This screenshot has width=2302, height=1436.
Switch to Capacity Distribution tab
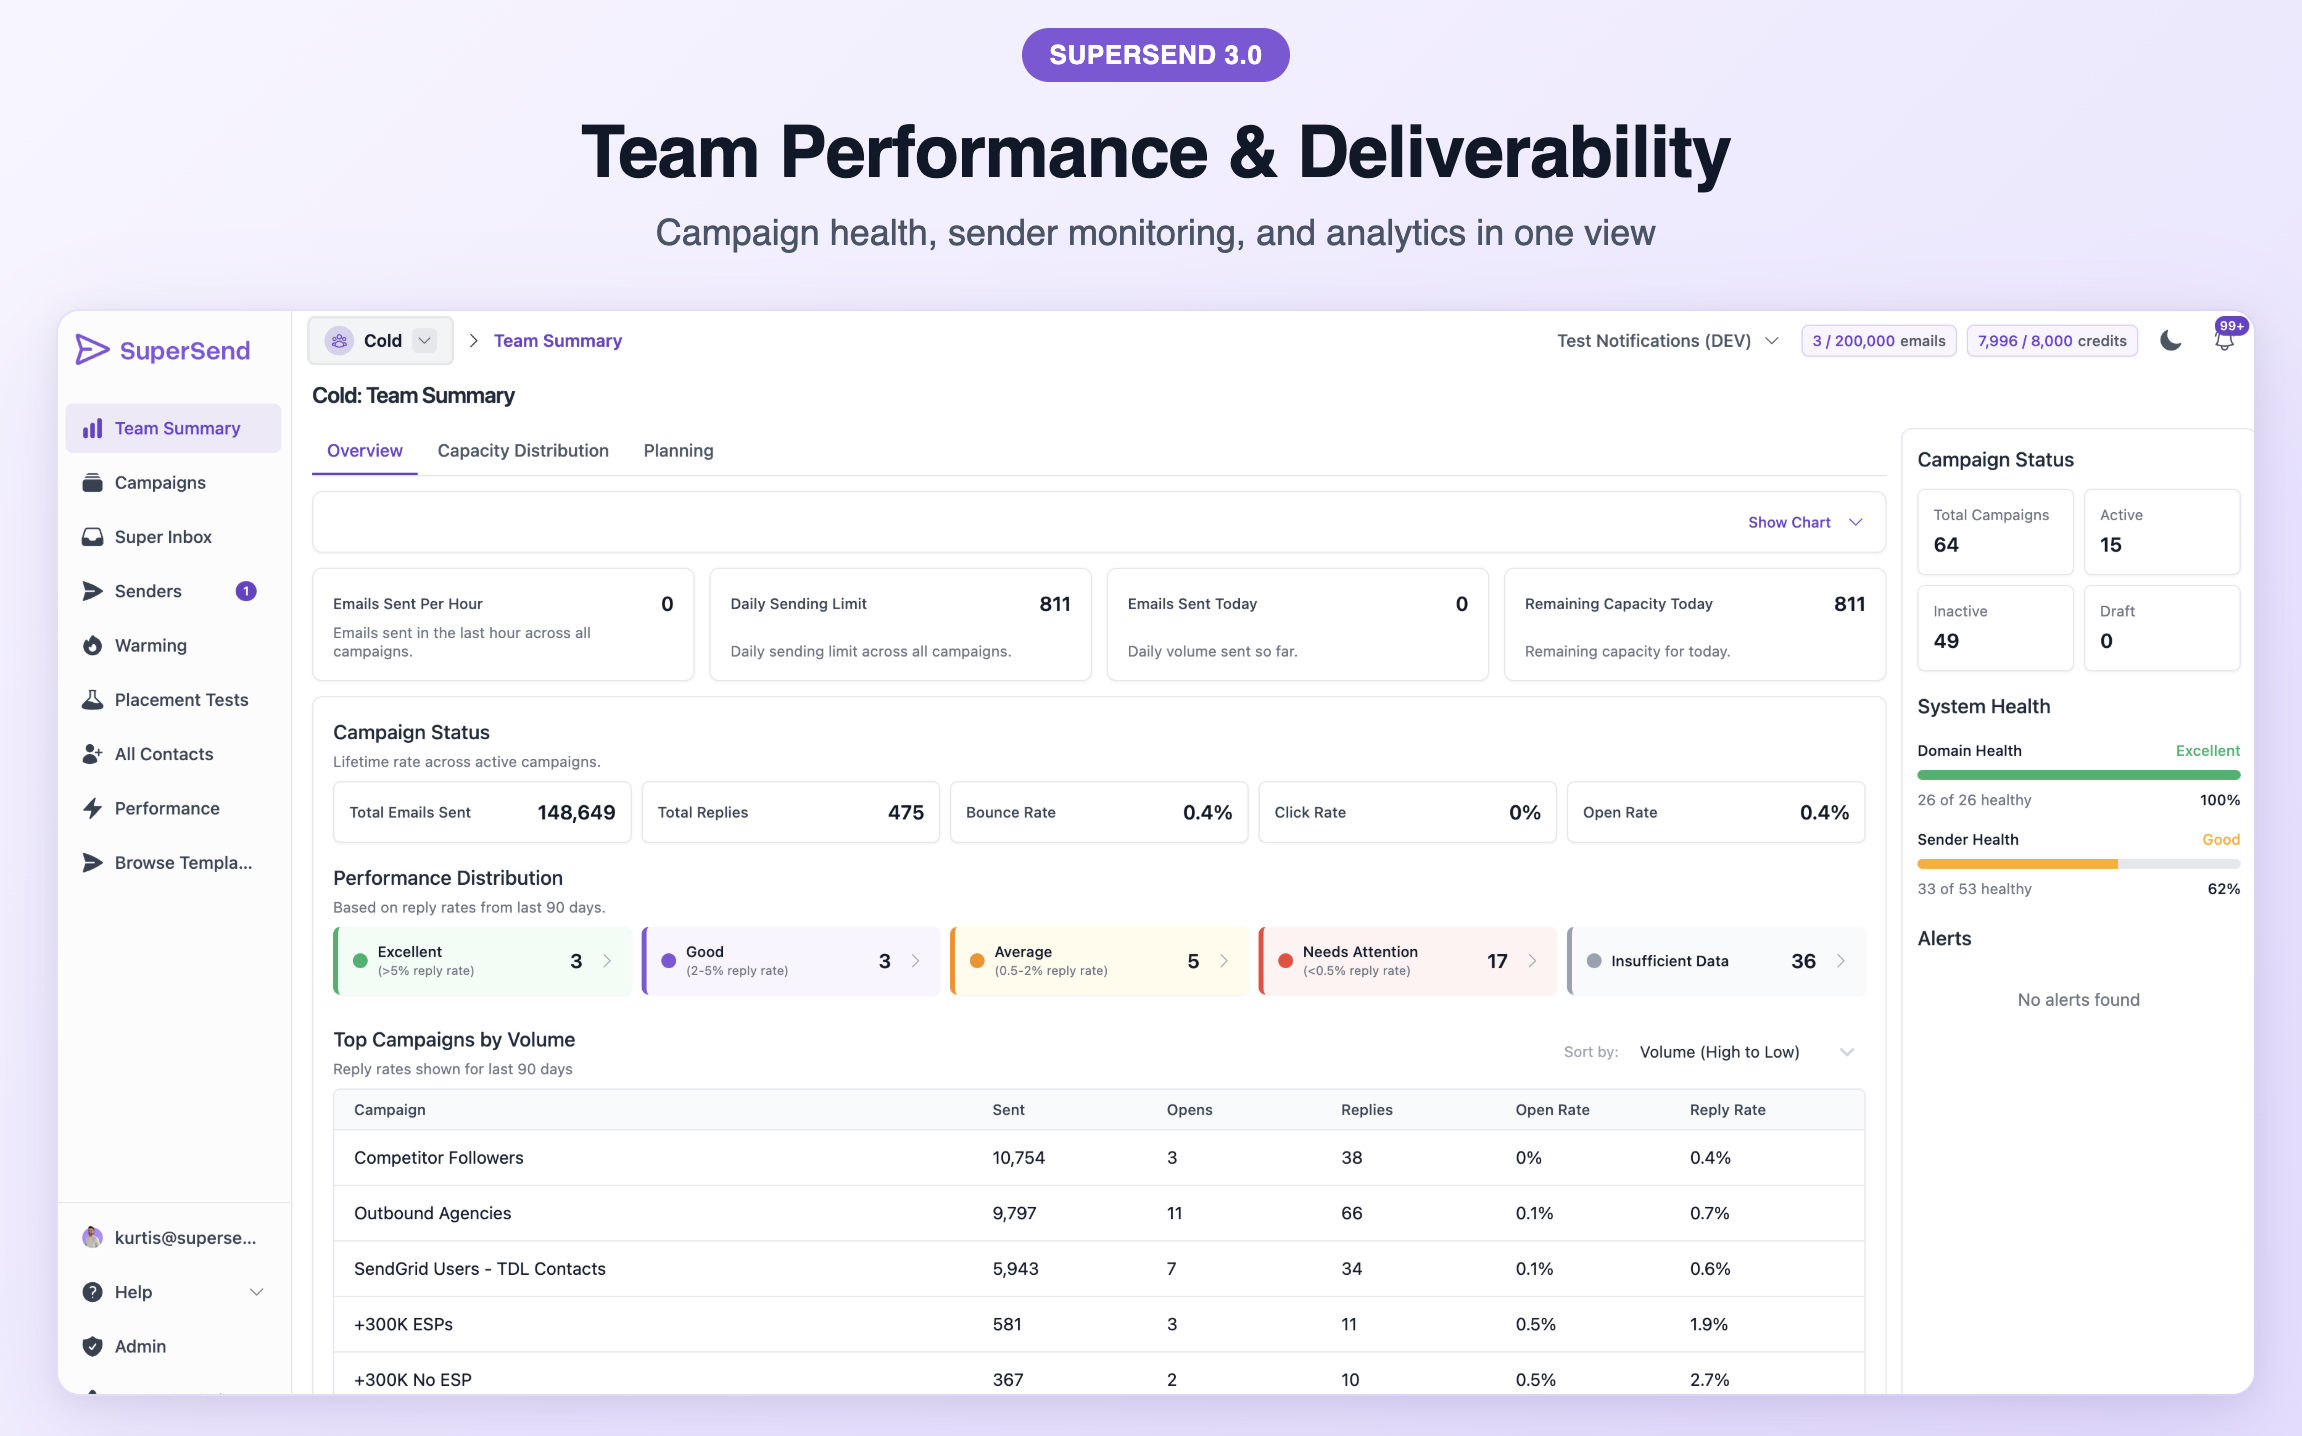tap(523, 451)
